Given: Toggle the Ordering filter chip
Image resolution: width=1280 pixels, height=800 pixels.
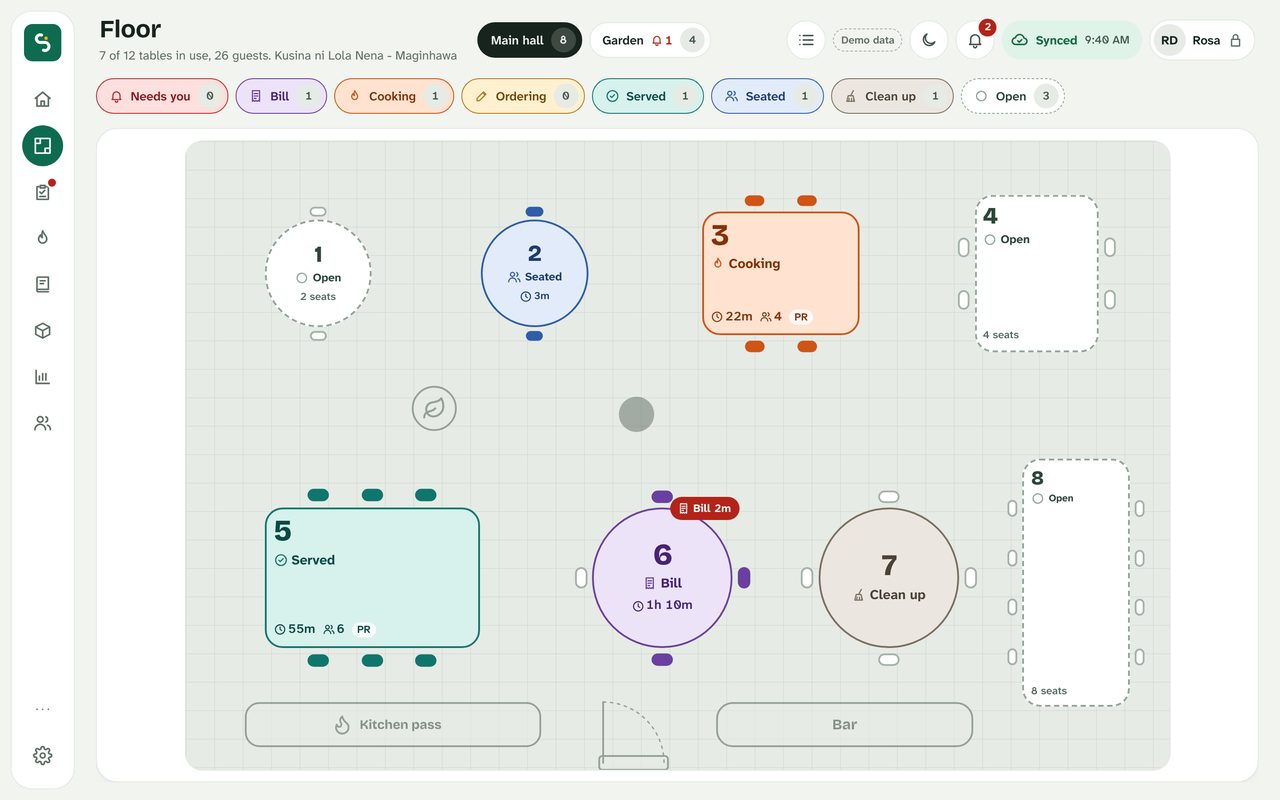Looking at the screenshot, I should click(x=523, y=96).
